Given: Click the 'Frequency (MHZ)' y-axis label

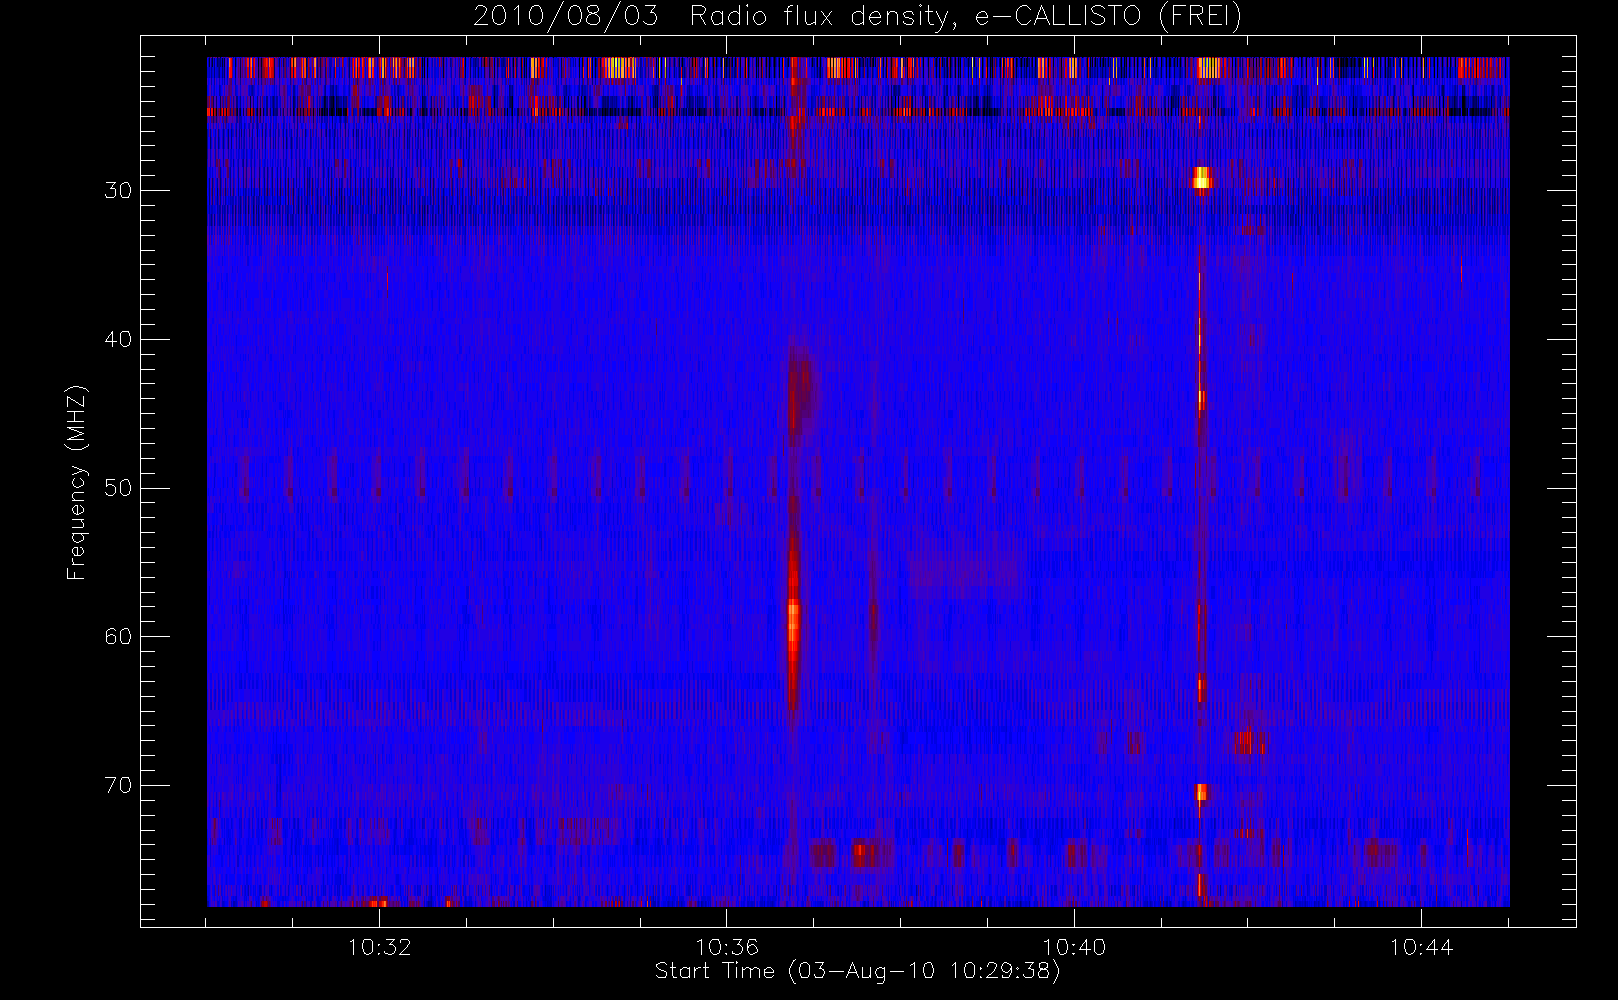Looking at the screenshot, I should click(77, 483).
